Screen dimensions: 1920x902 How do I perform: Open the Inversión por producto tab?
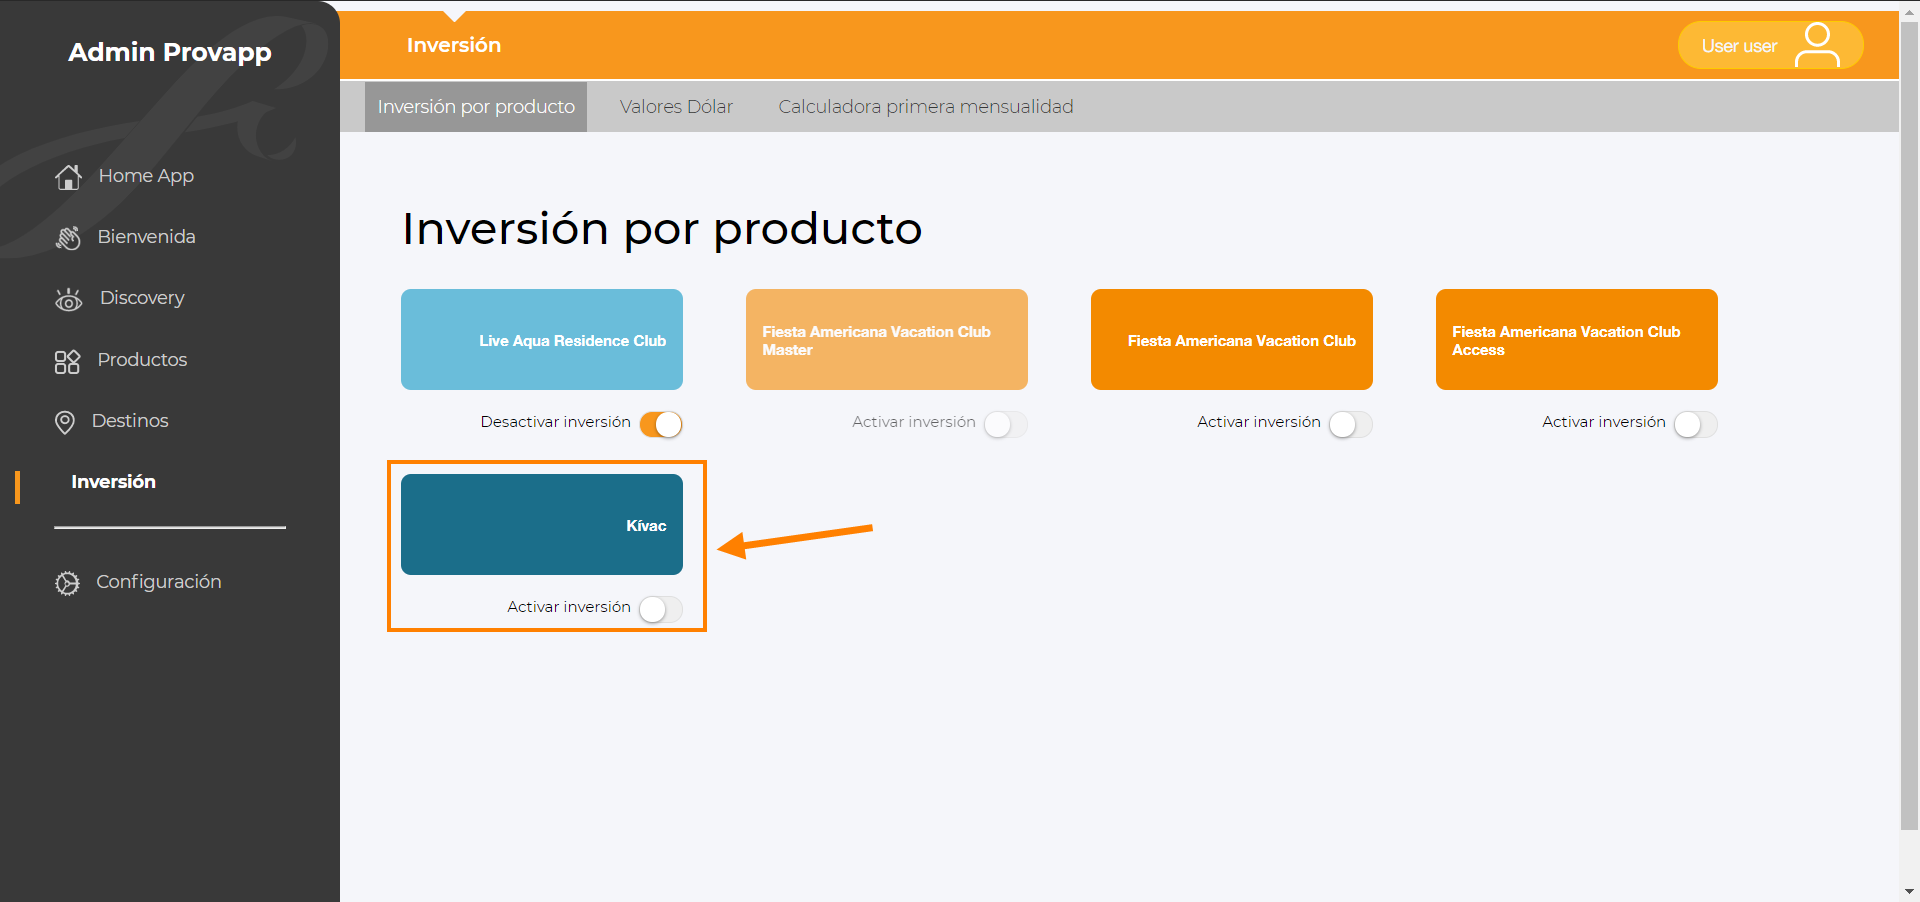pos(476,107)
